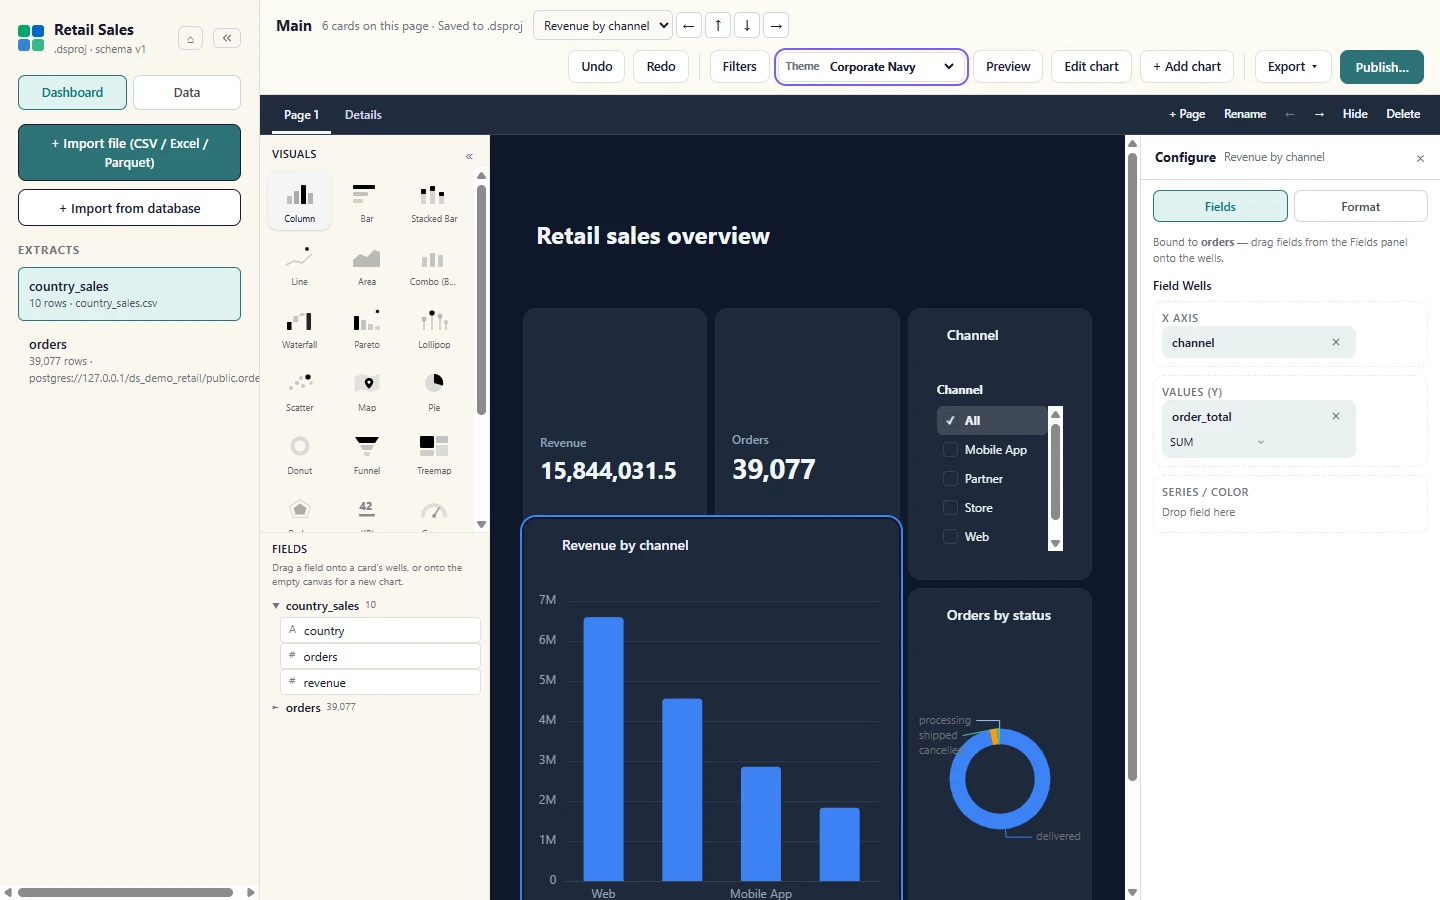This screenshot has height=900, width=1440.
Task: Click the Publish button
Action: pyautogui.click(x=1382, y=67)
